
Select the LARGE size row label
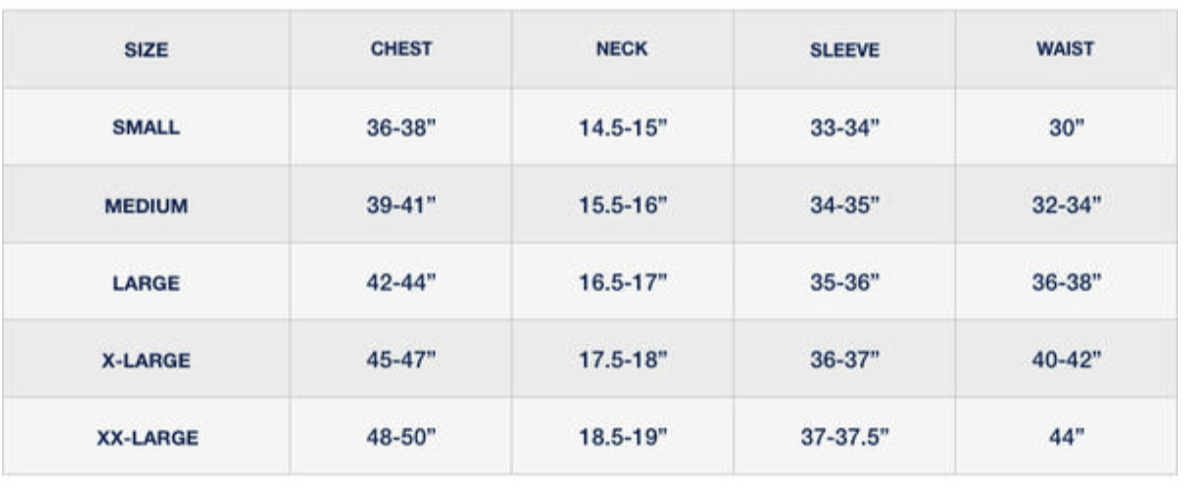pos(146,284)
